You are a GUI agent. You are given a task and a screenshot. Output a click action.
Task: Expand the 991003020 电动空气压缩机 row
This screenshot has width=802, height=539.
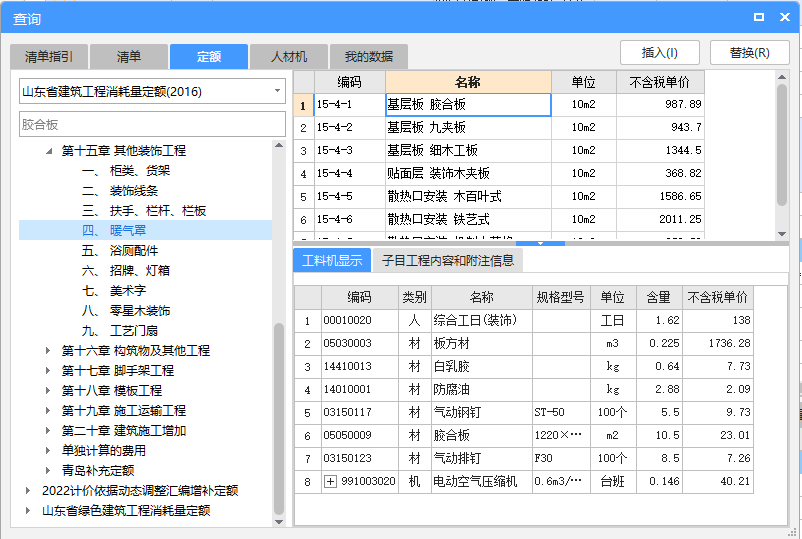pyautogui.click(x=330, y=482)
